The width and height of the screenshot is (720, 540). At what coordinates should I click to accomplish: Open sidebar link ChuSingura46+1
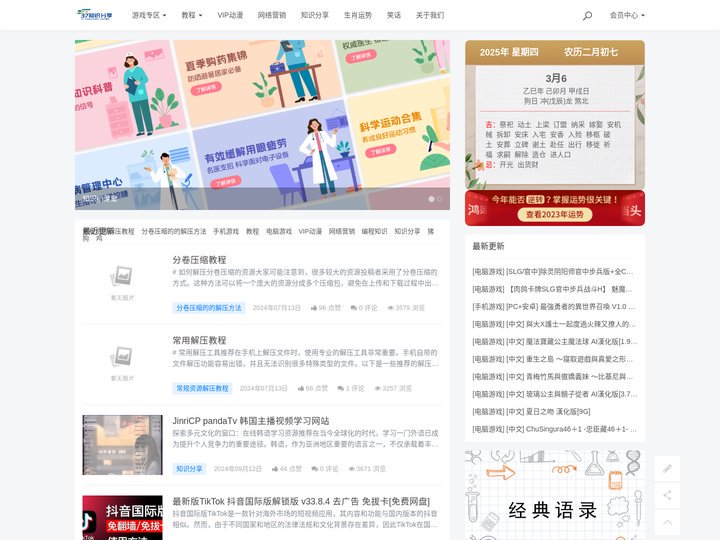(555, 429)
